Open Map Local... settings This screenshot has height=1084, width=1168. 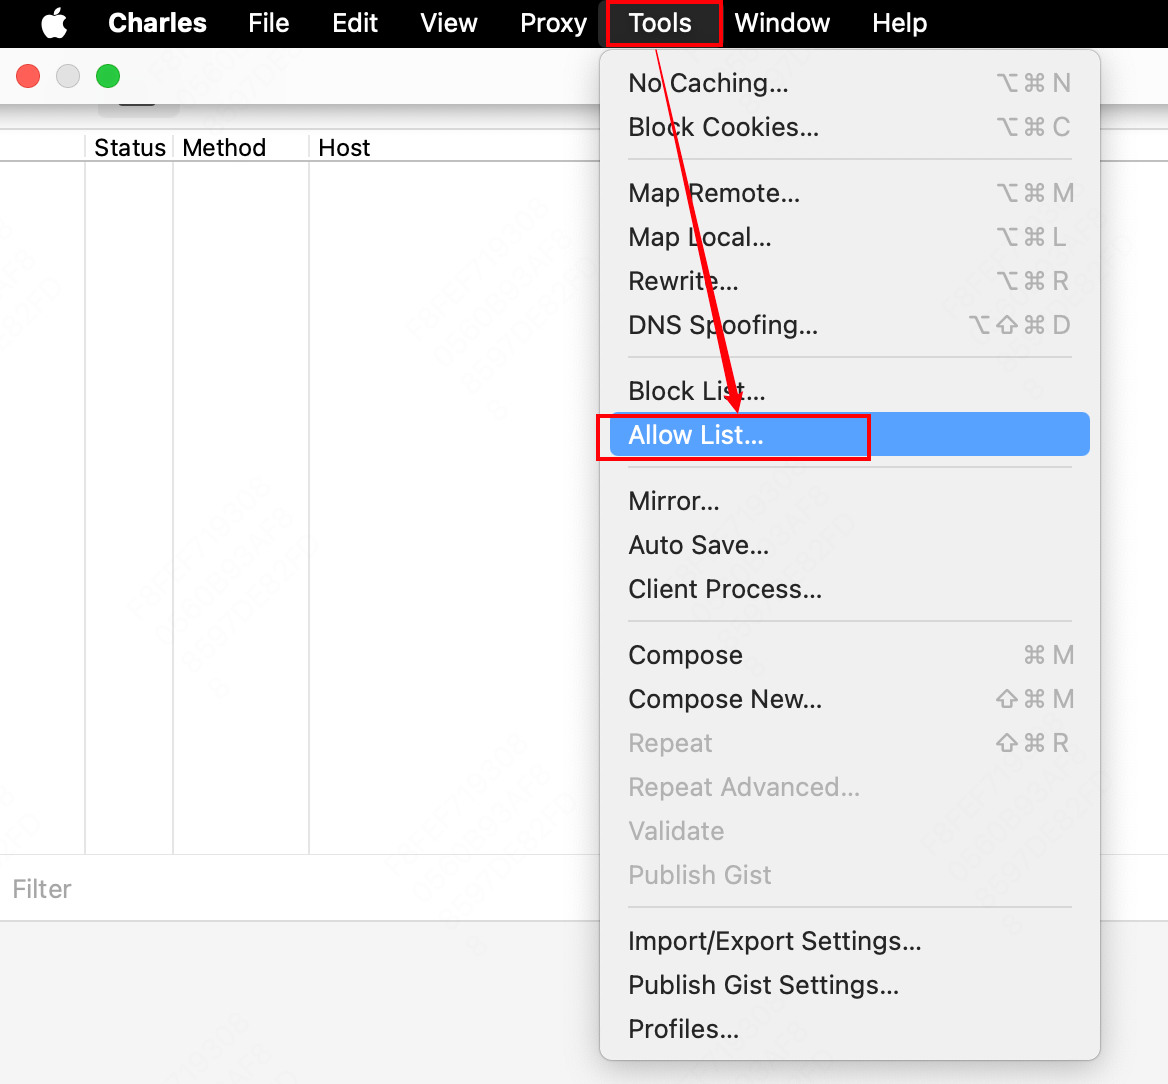849,237
